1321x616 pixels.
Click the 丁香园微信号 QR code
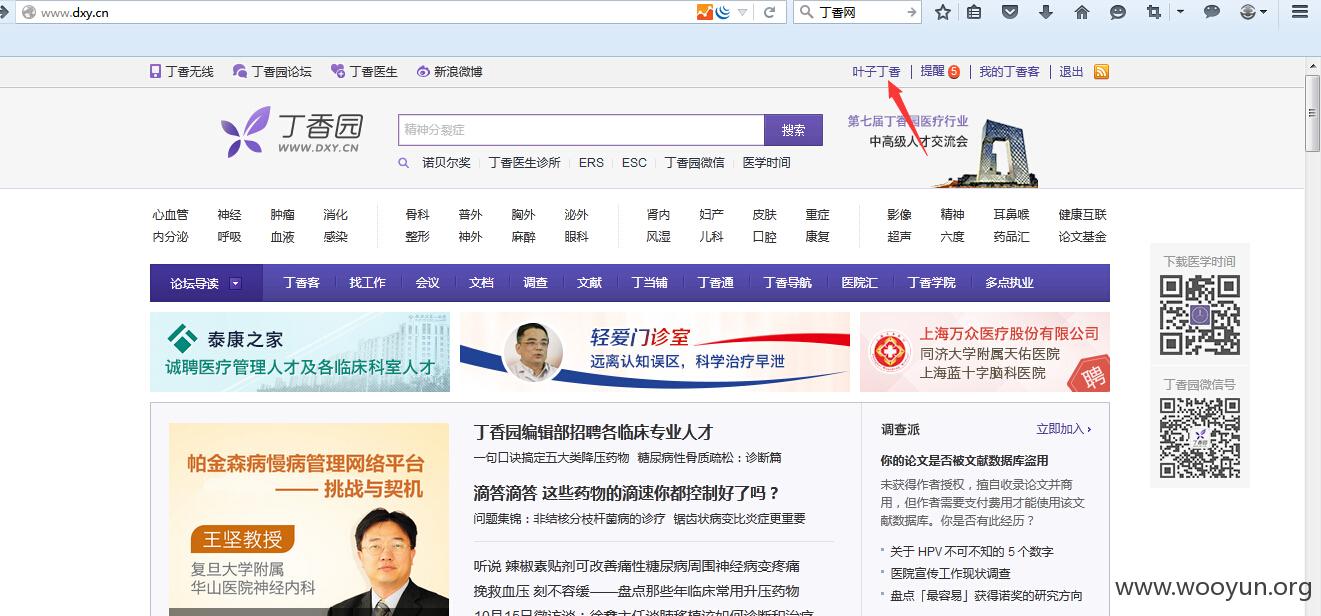(x=1200, y=438)
